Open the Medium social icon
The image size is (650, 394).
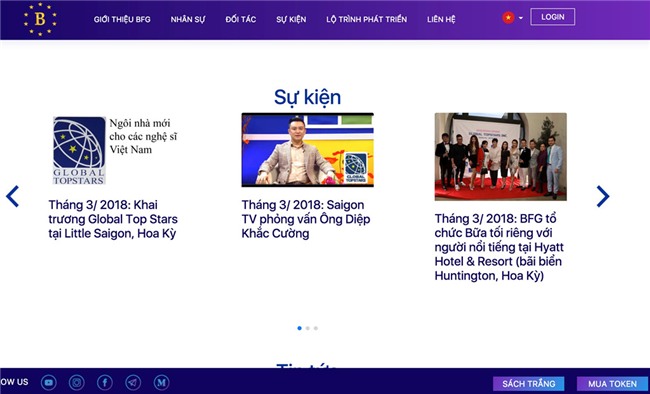click(161, 382)
